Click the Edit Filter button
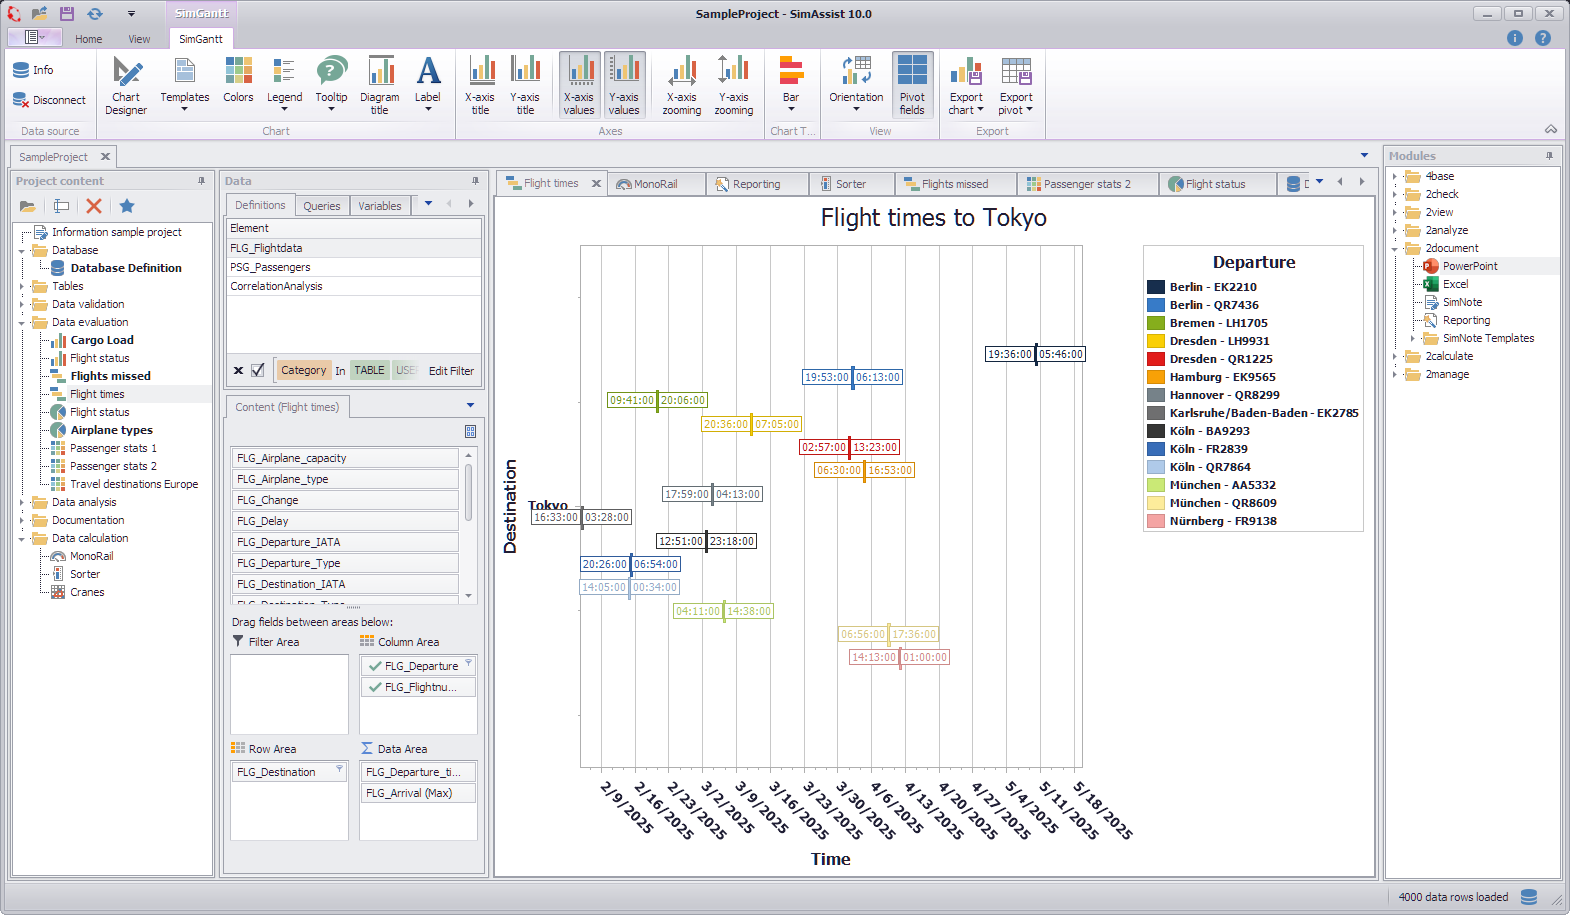 (451, 371)
